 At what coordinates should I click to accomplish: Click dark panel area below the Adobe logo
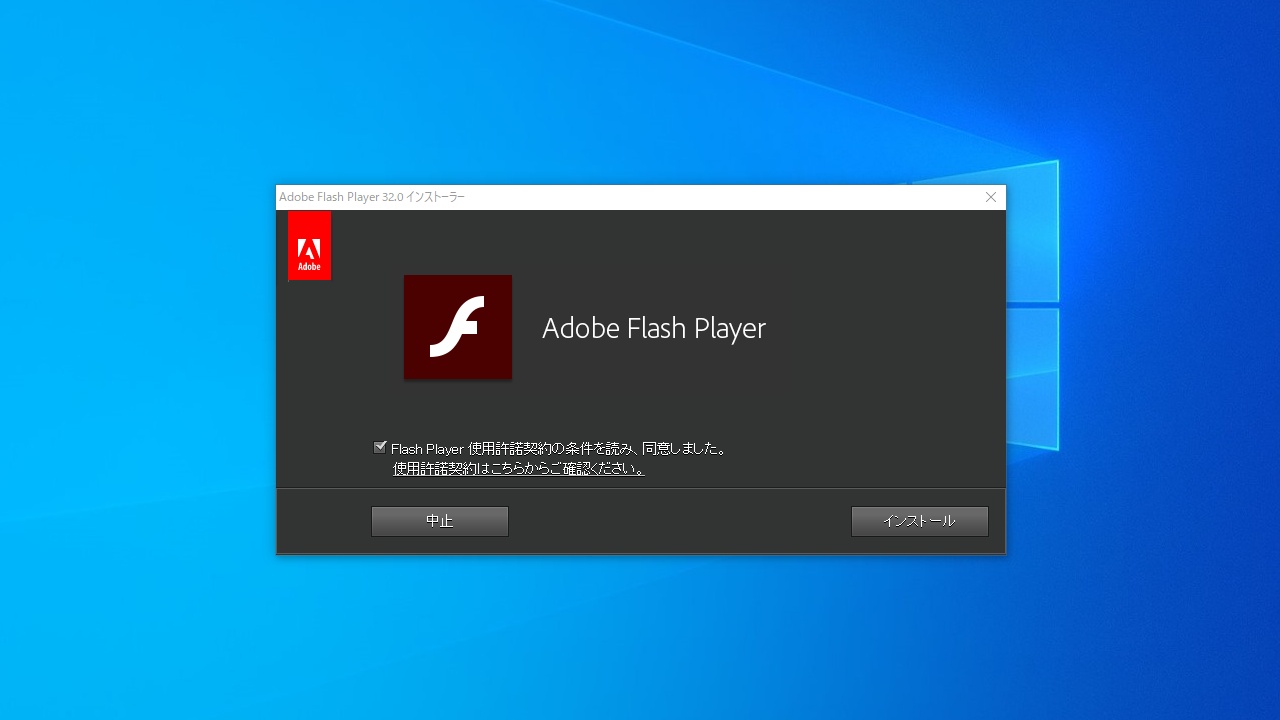tap(310, 380)
